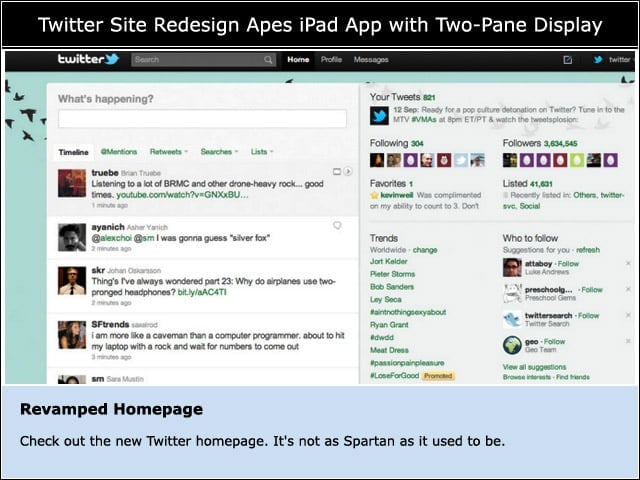
Task: Click Find friends link
Action: (x=573, y=377)
